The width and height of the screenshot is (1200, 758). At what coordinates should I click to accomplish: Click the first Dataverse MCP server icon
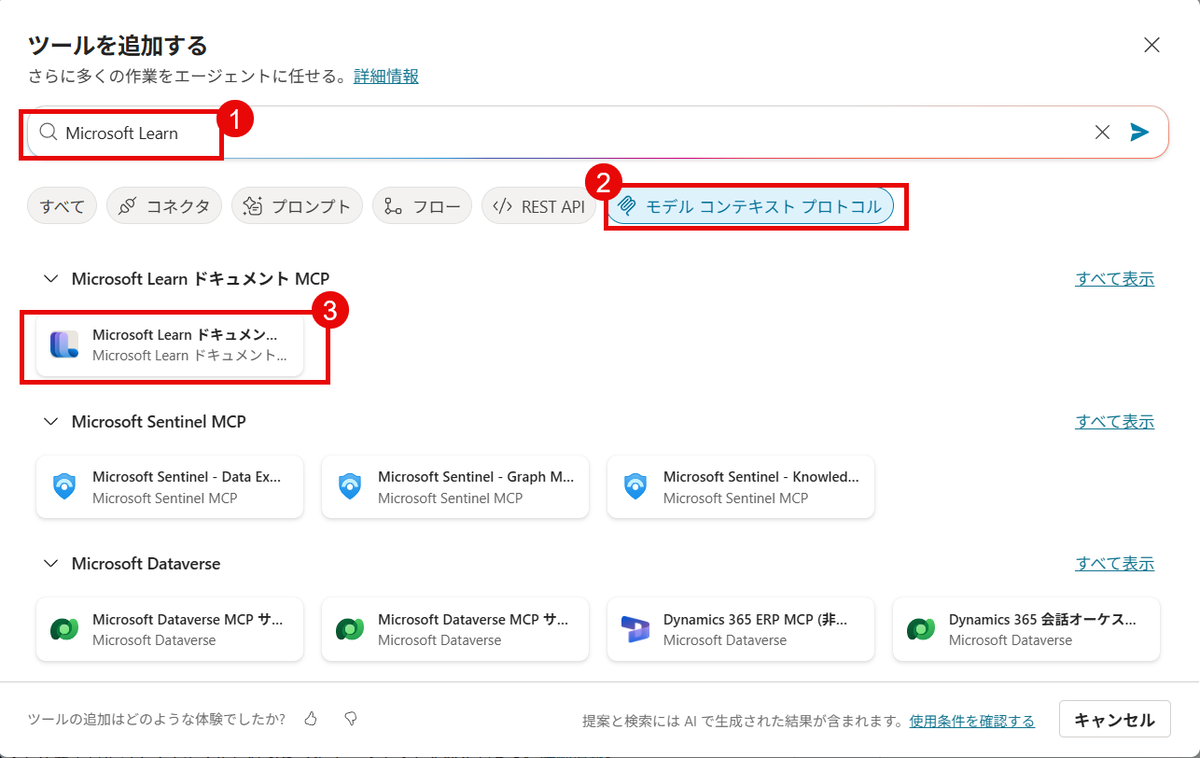[x=64, y=629]
